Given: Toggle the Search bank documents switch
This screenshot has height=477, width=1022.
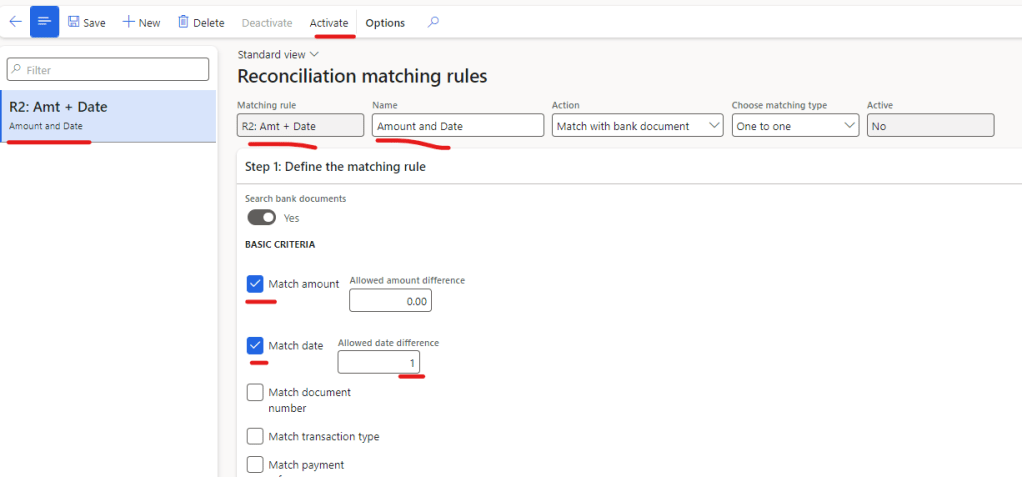Looking at the screenshot, I should pos(261,217).
